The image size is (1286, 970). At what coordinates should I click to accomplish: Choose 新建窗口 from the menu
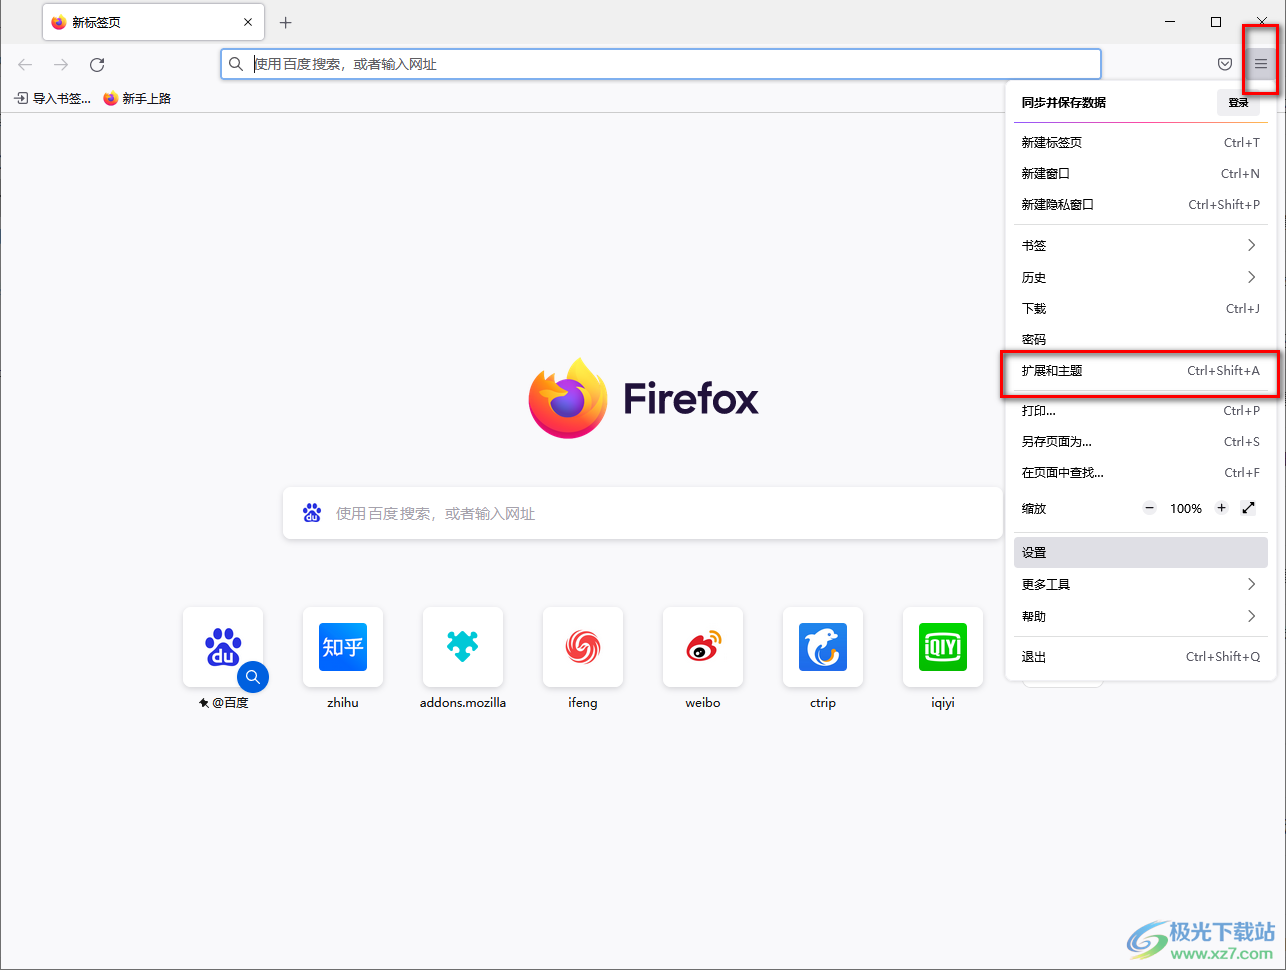(1140, 173)
